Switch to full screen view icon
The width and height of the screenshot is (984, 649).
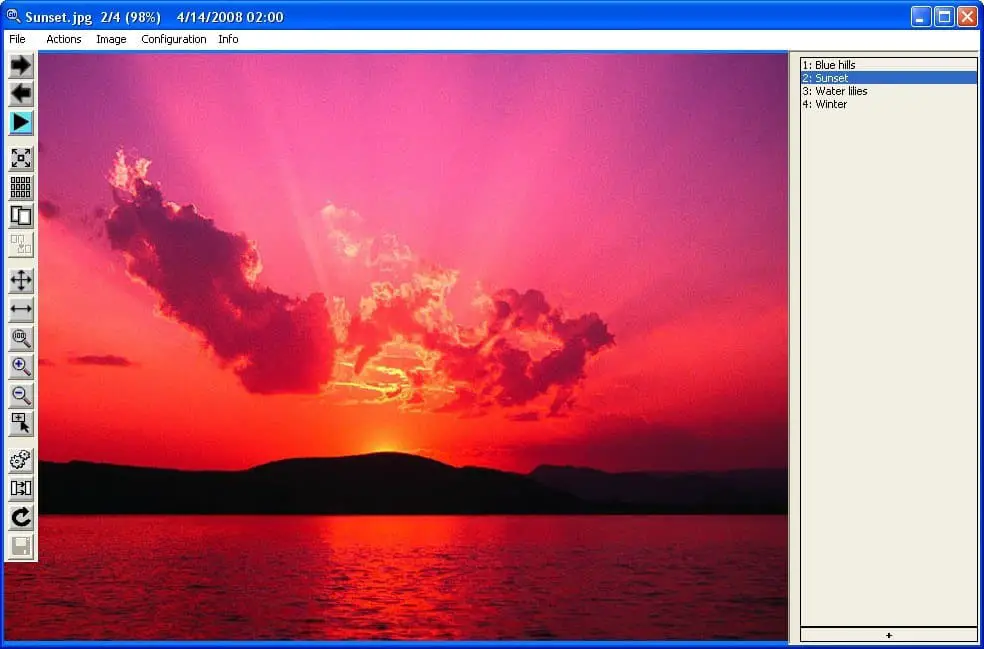[21, 159]
